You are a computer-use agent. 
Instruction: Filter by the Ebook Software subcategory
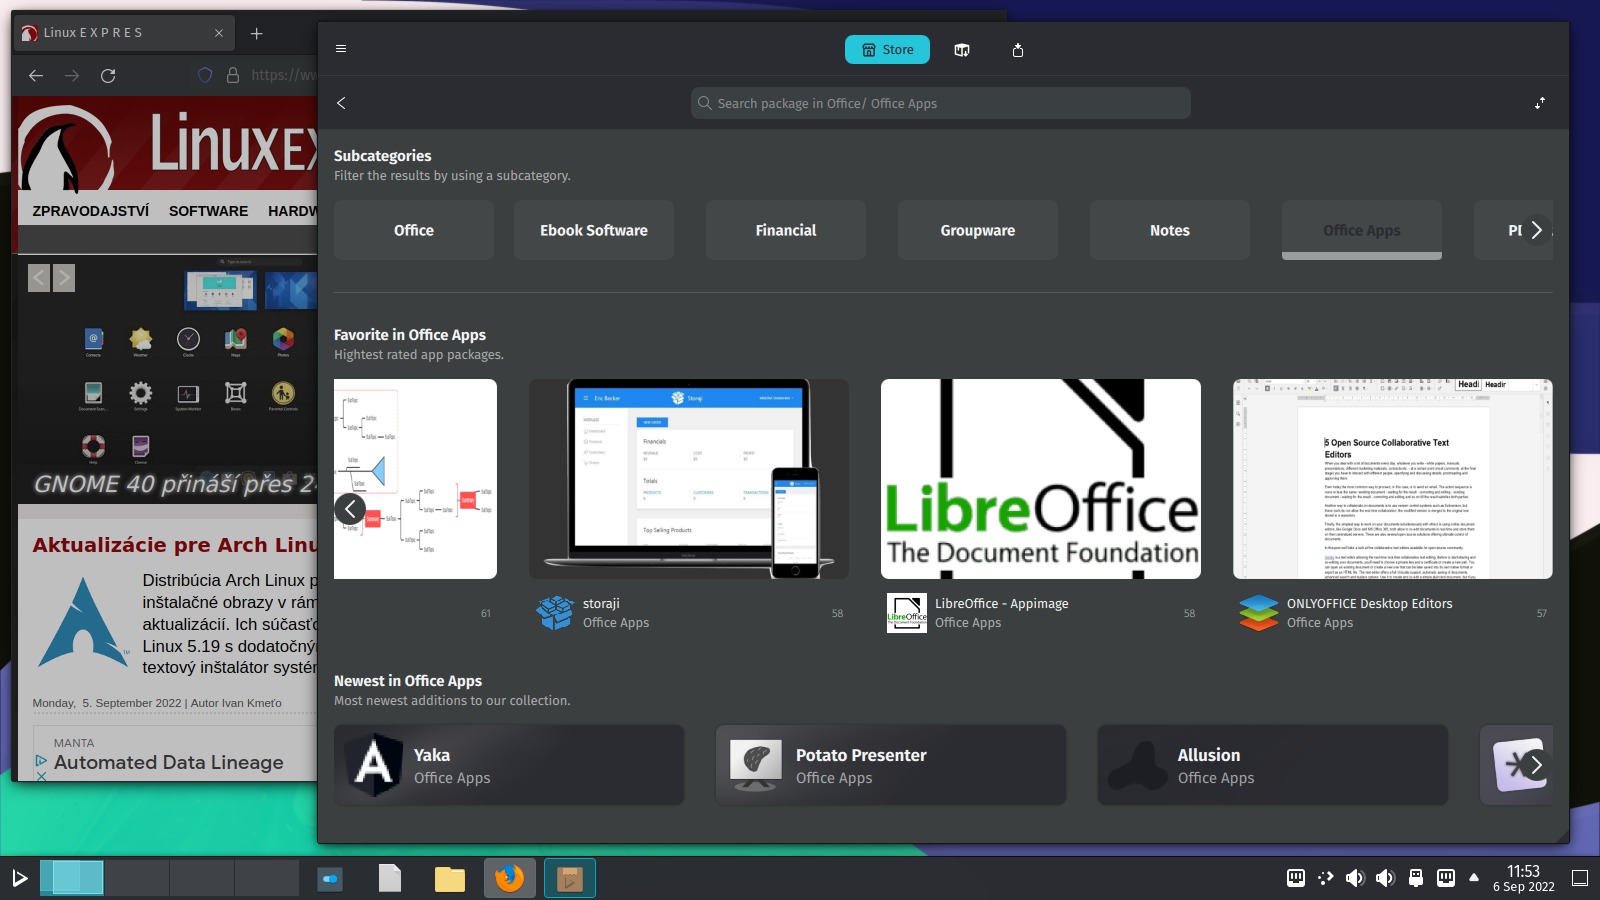click(x=594, y=230)
